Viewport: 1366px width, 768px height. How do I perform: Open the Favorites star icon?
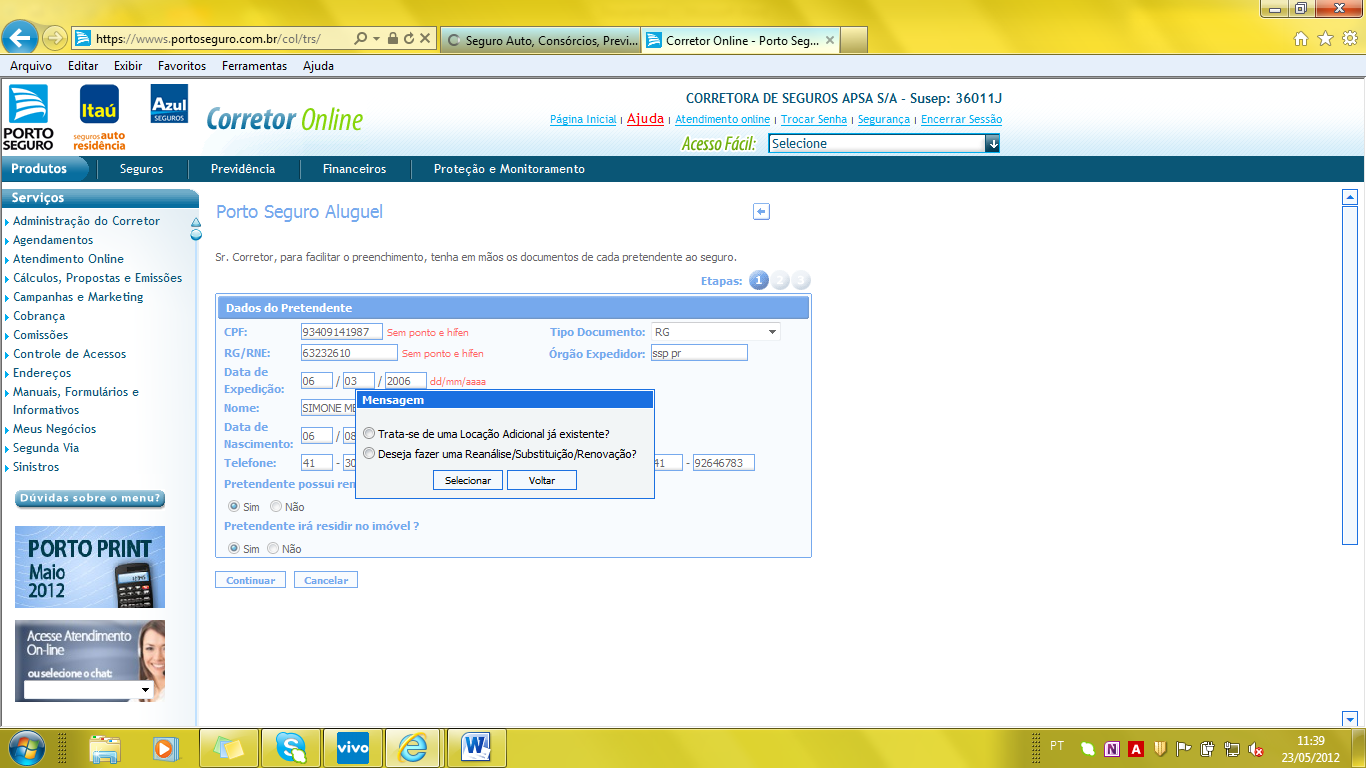(1325, 39)
